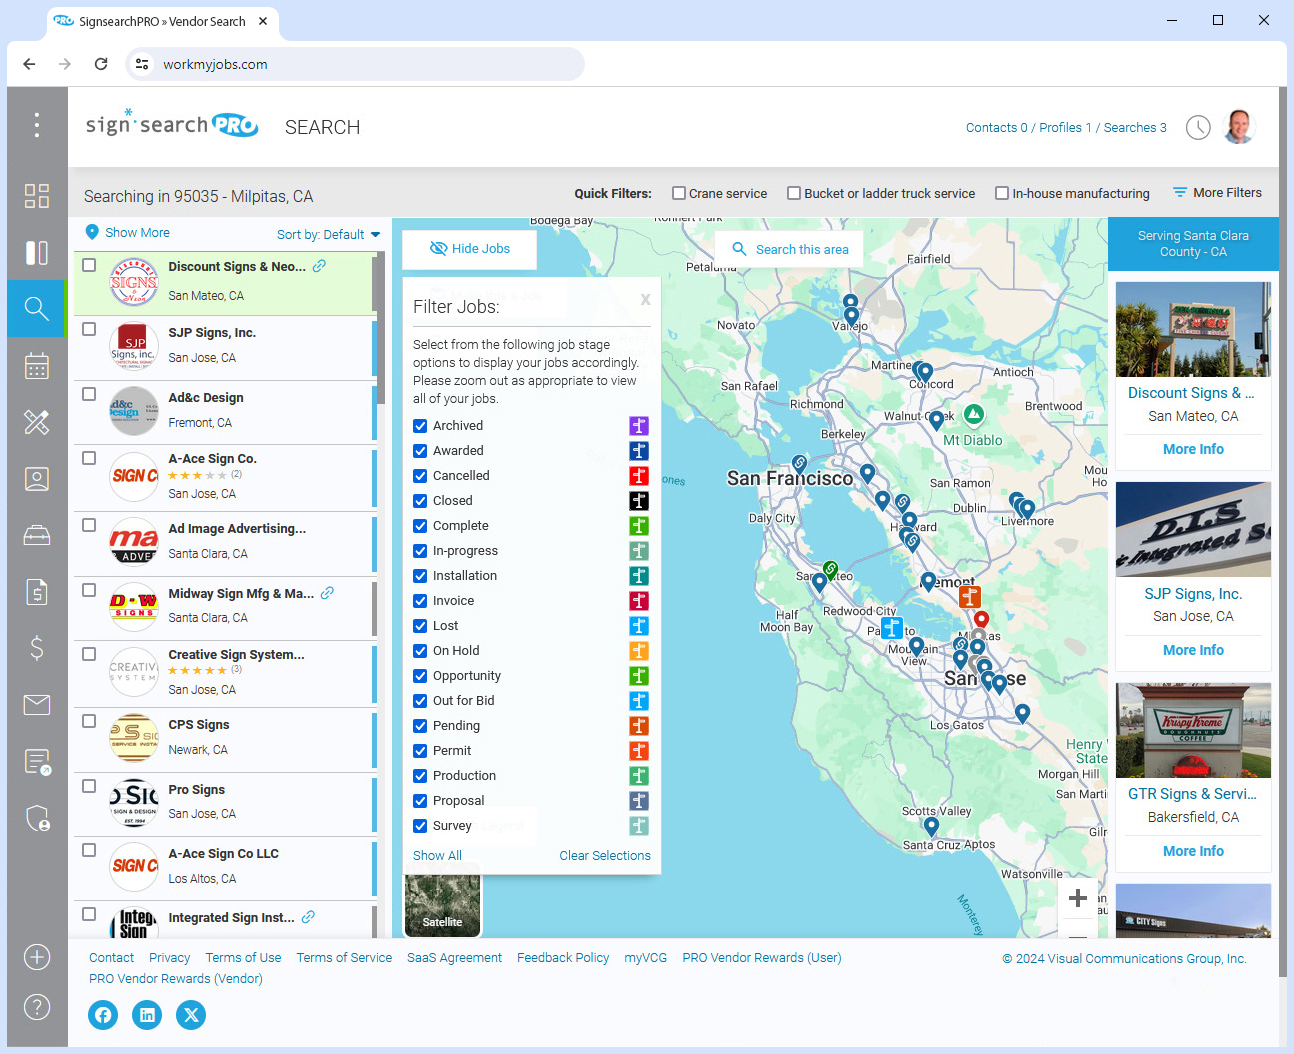1294x1054 pixels.
Task: Open the Feedback Policy footer link
Action: 563,958
